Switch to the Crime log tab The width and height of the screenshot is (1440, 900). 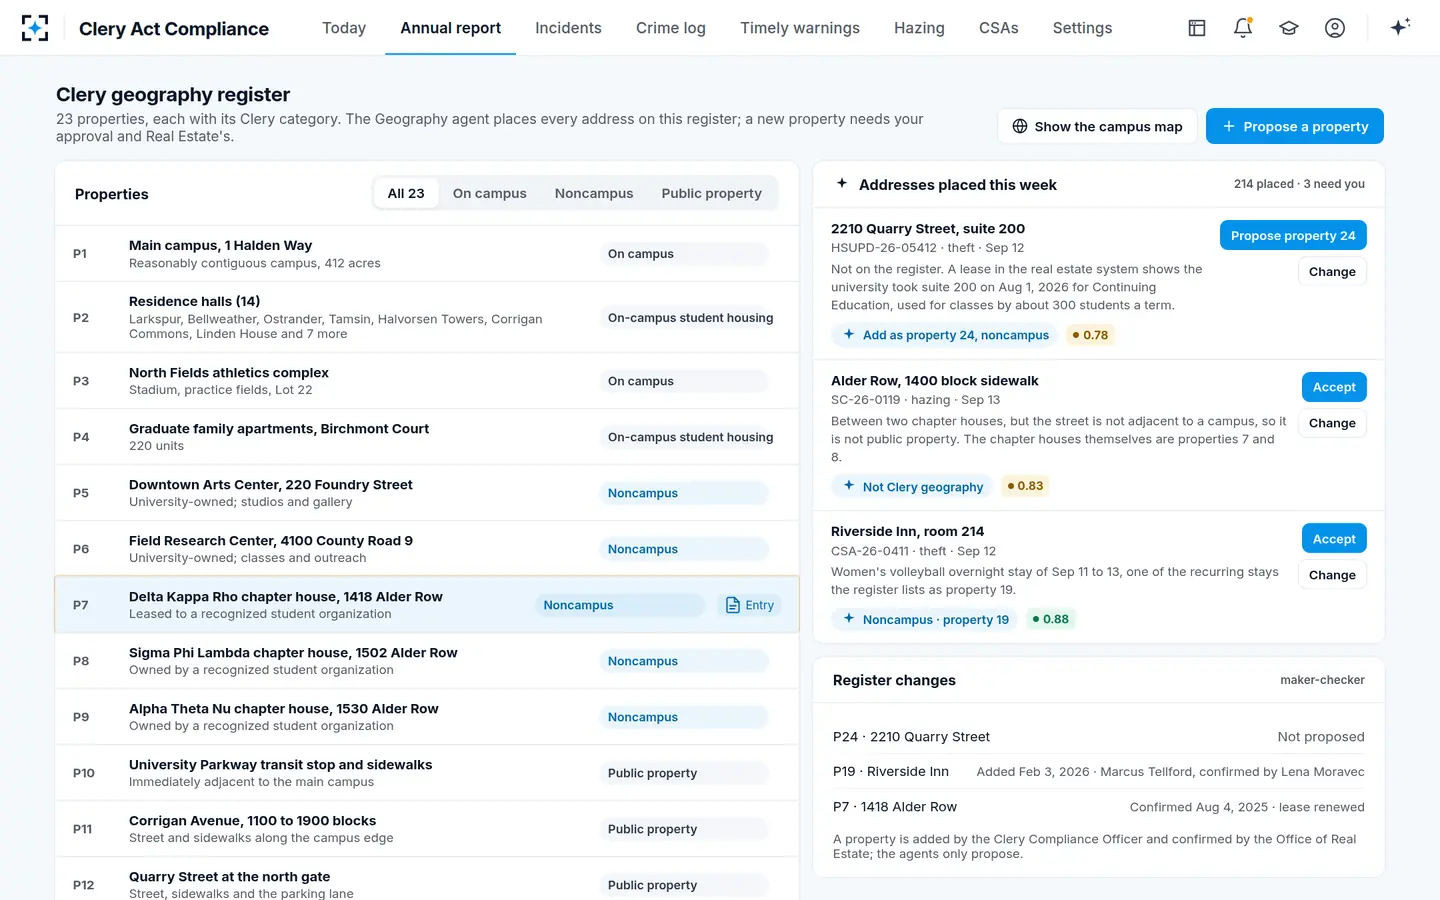click(x=671, y=28)
